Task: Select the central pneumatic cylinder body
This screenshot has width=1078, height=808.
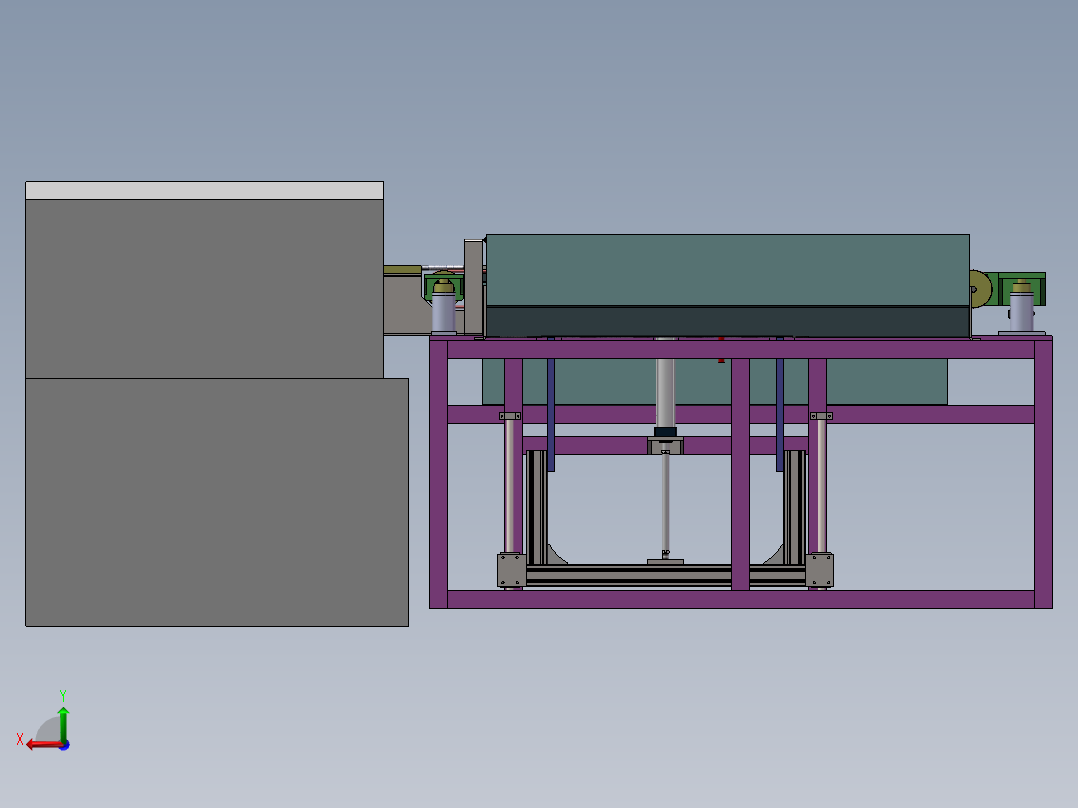Action: [665, 393]
